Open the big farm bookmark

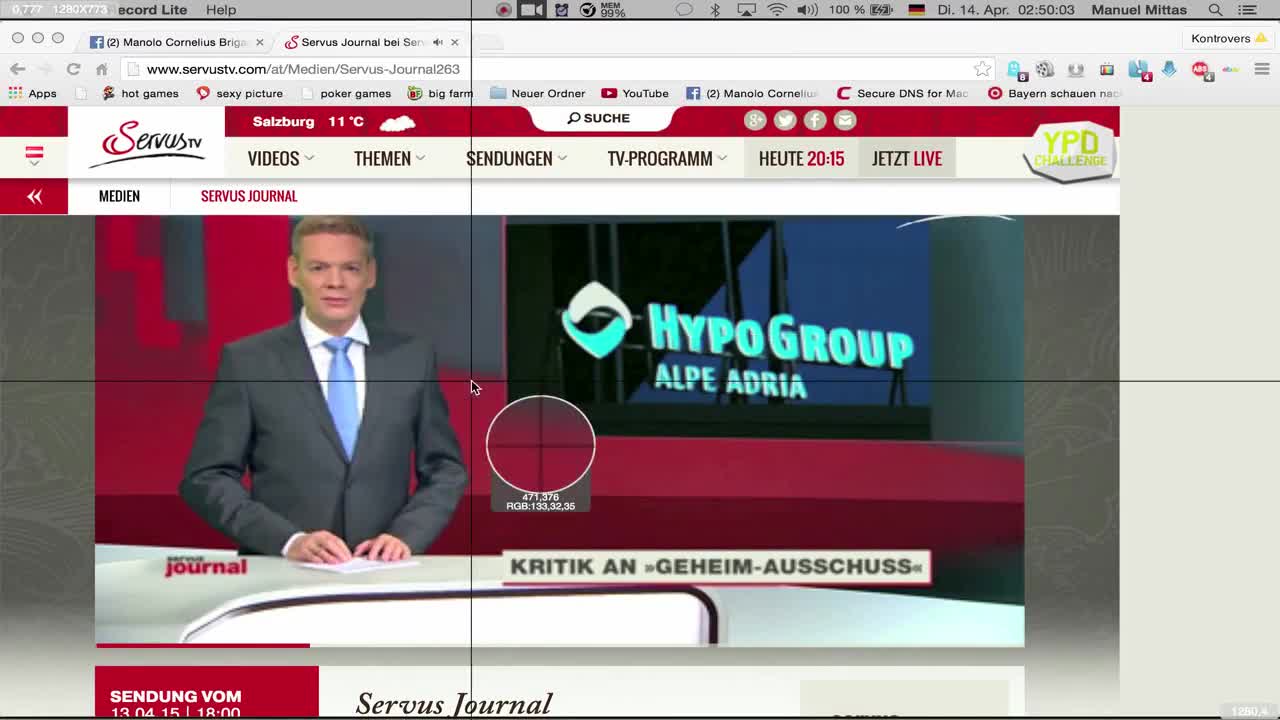coord(441,93)
